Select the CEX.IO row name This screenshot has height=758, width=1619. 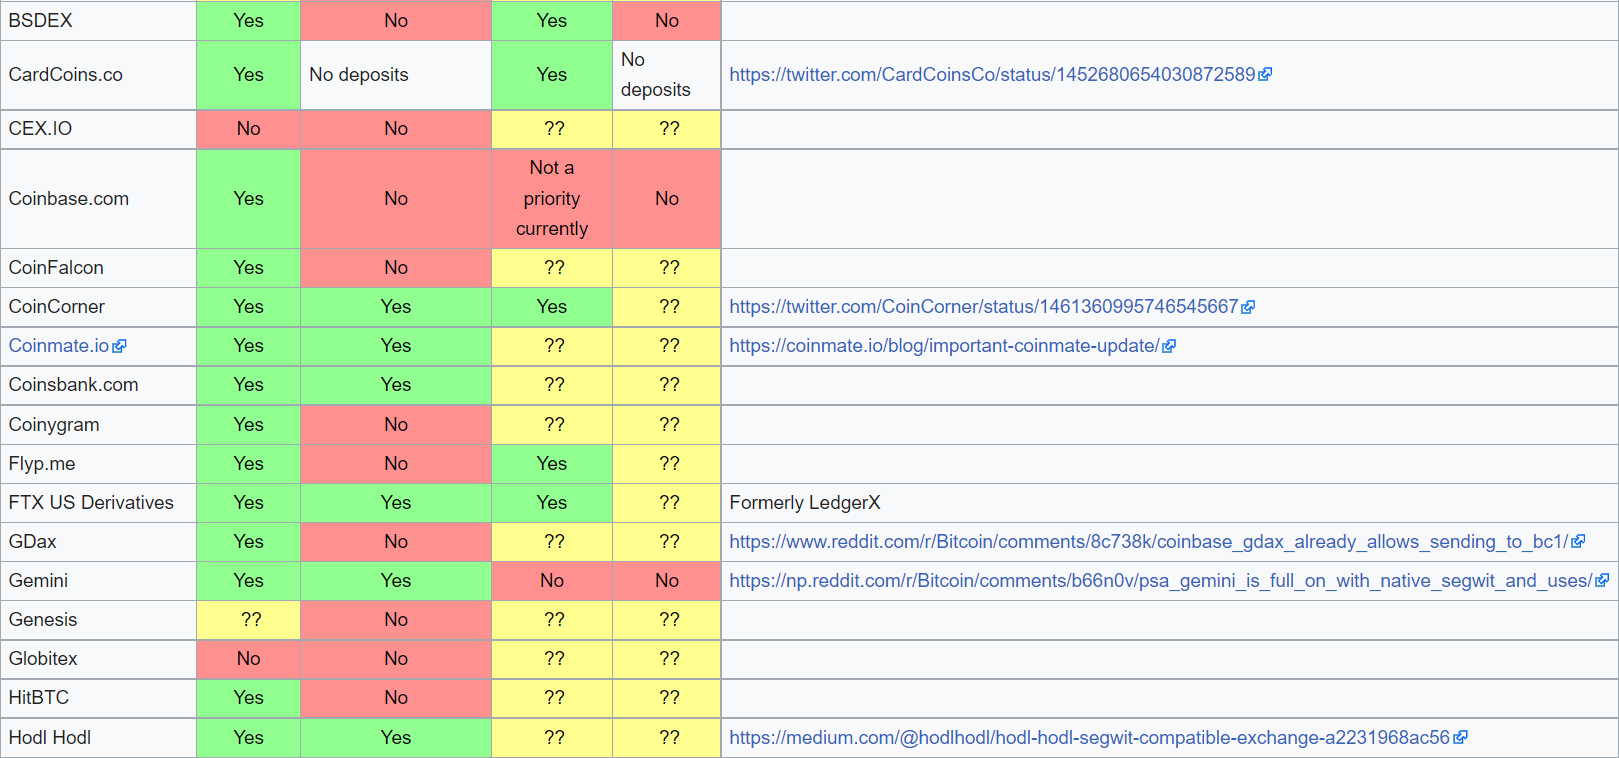40,129
